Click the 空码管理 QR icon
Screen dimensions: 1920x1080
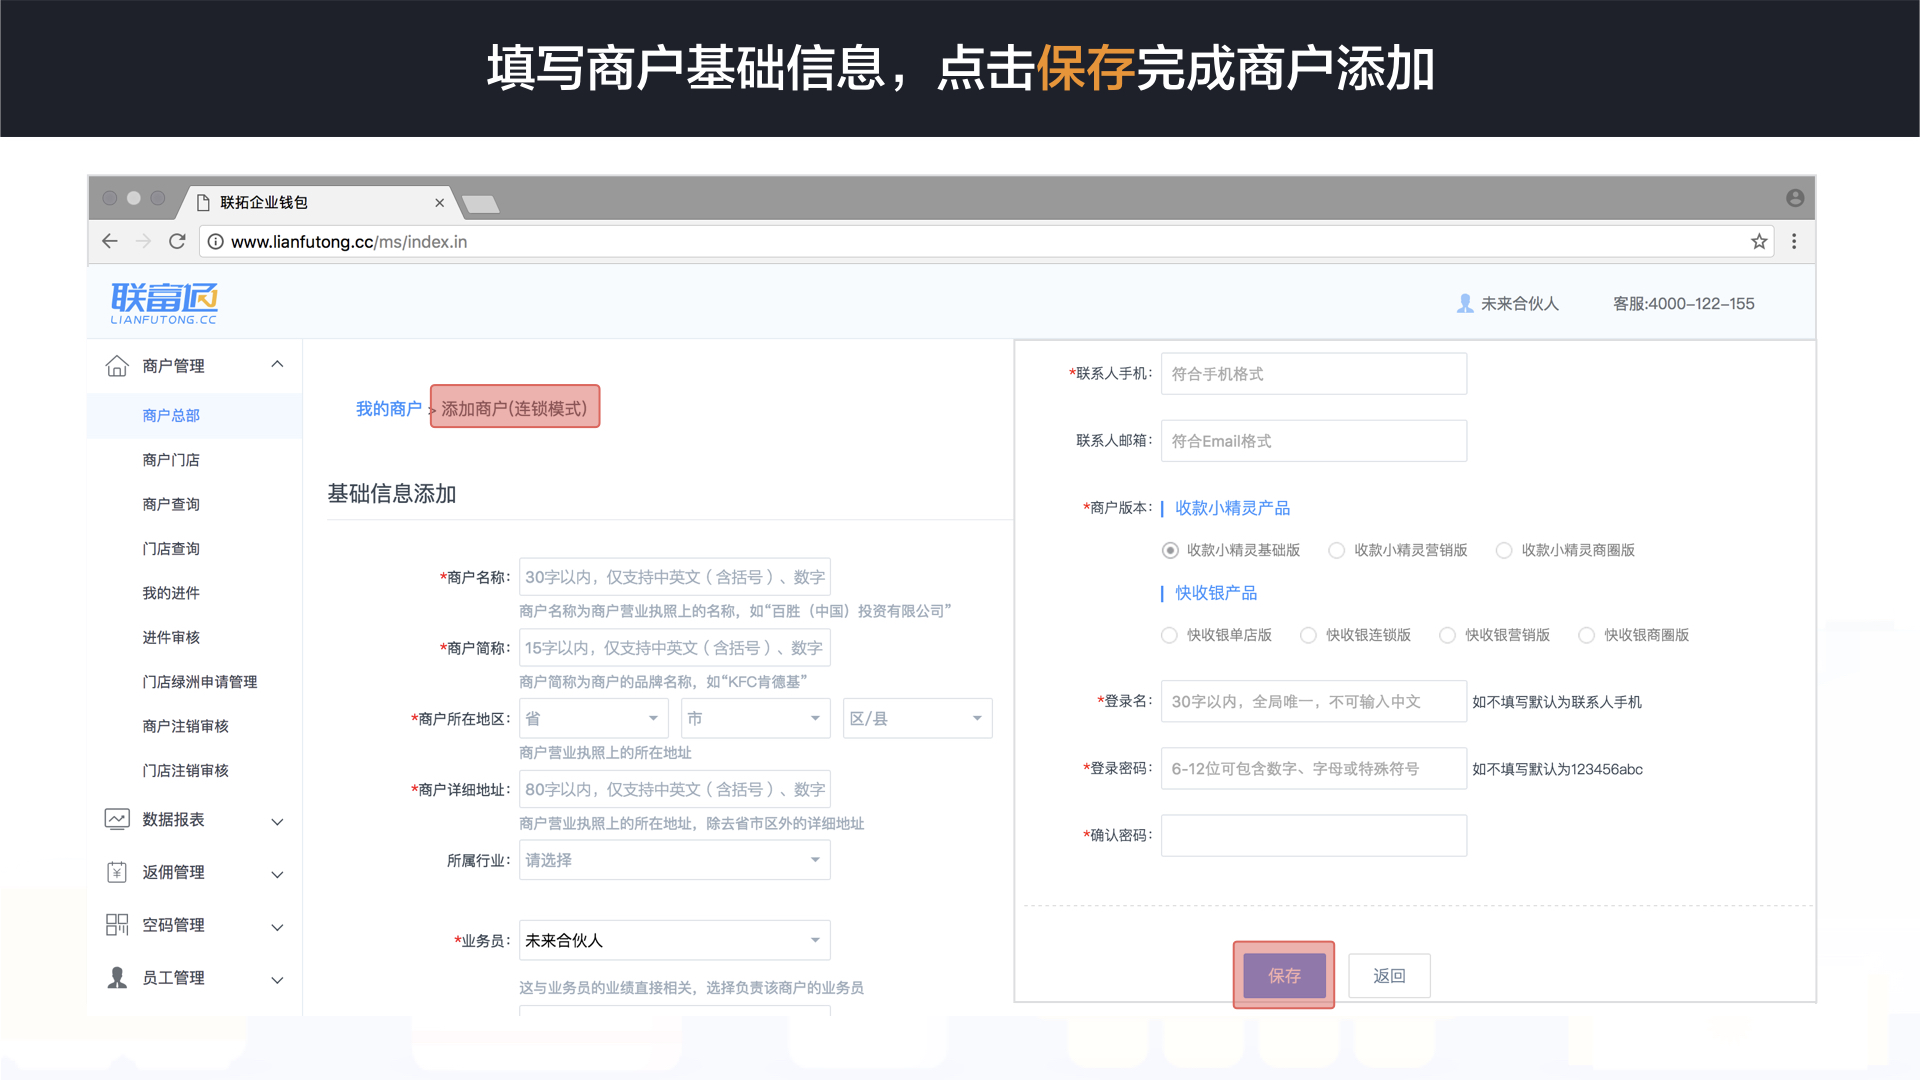117,925
